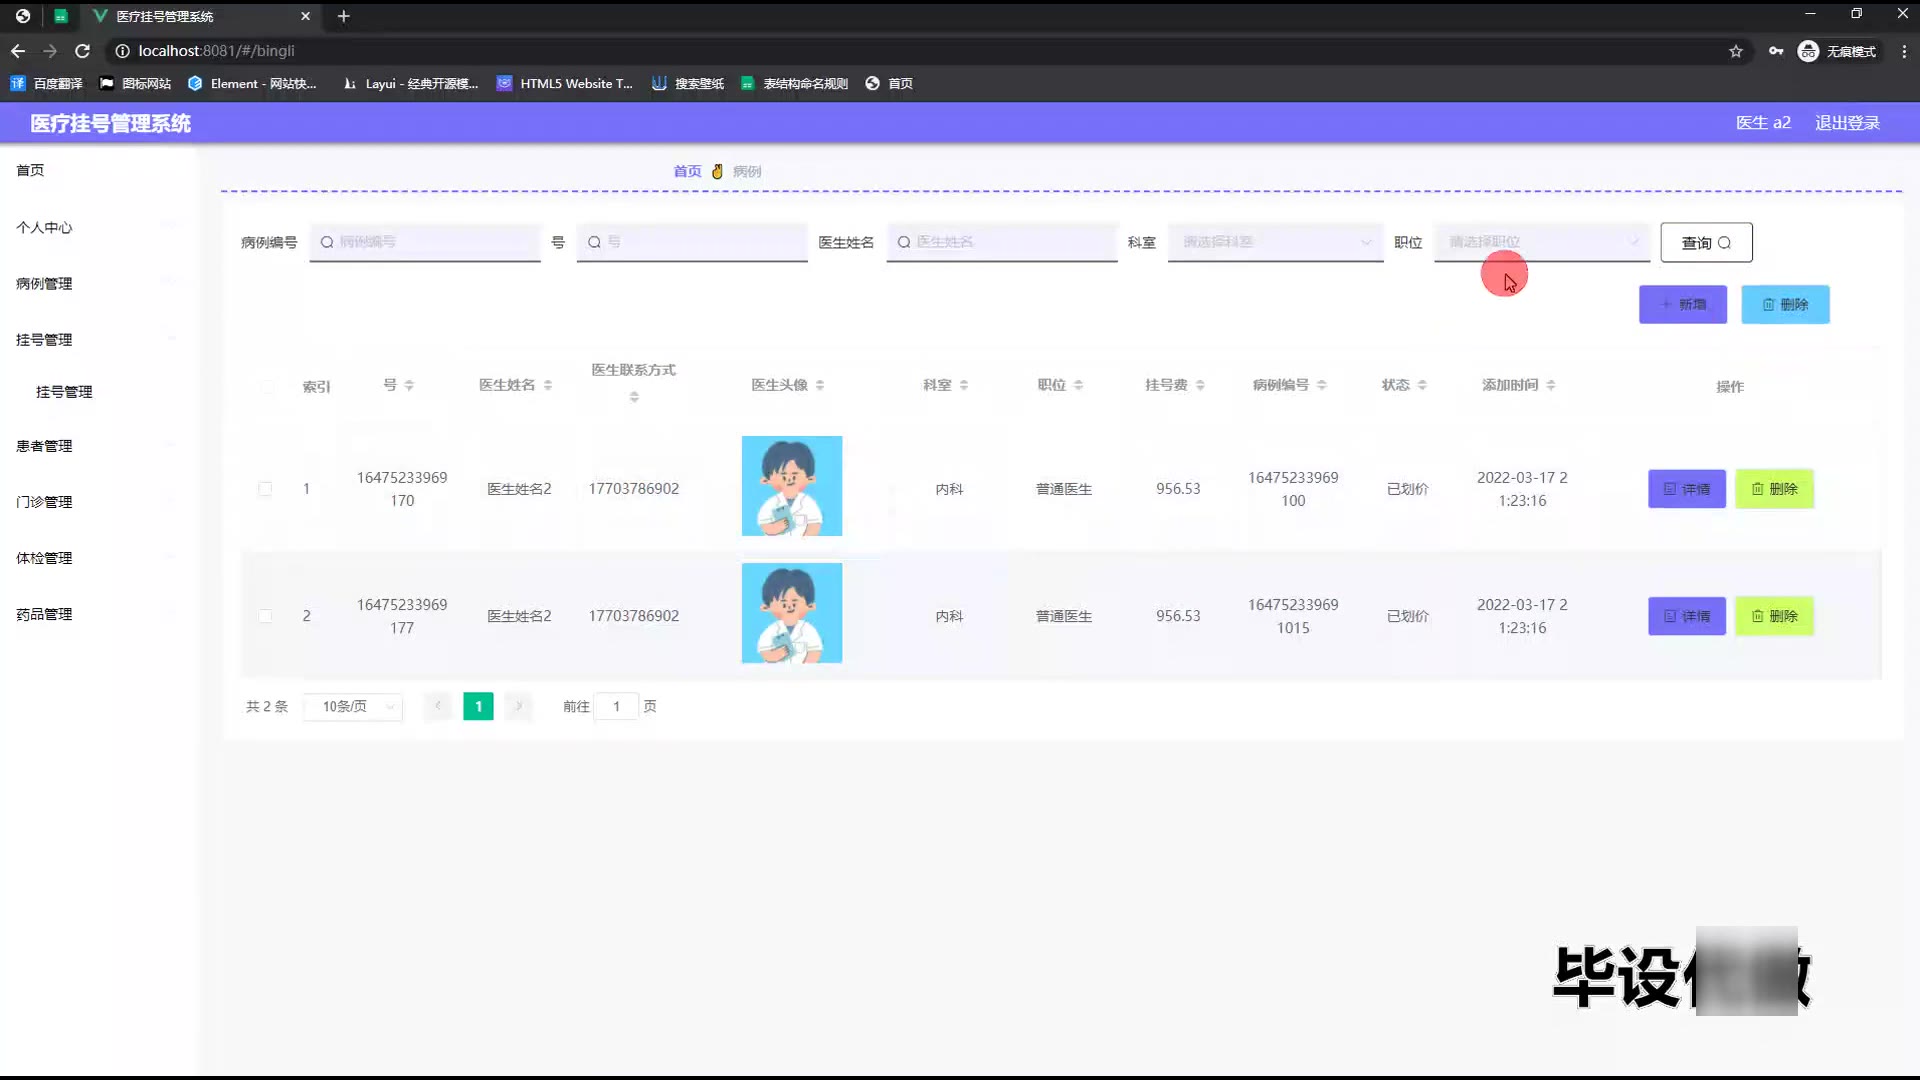This screenshot has width=1920, height=1080.
Task: Select 药品管理 in the sidebar
Action: point(44,614)
